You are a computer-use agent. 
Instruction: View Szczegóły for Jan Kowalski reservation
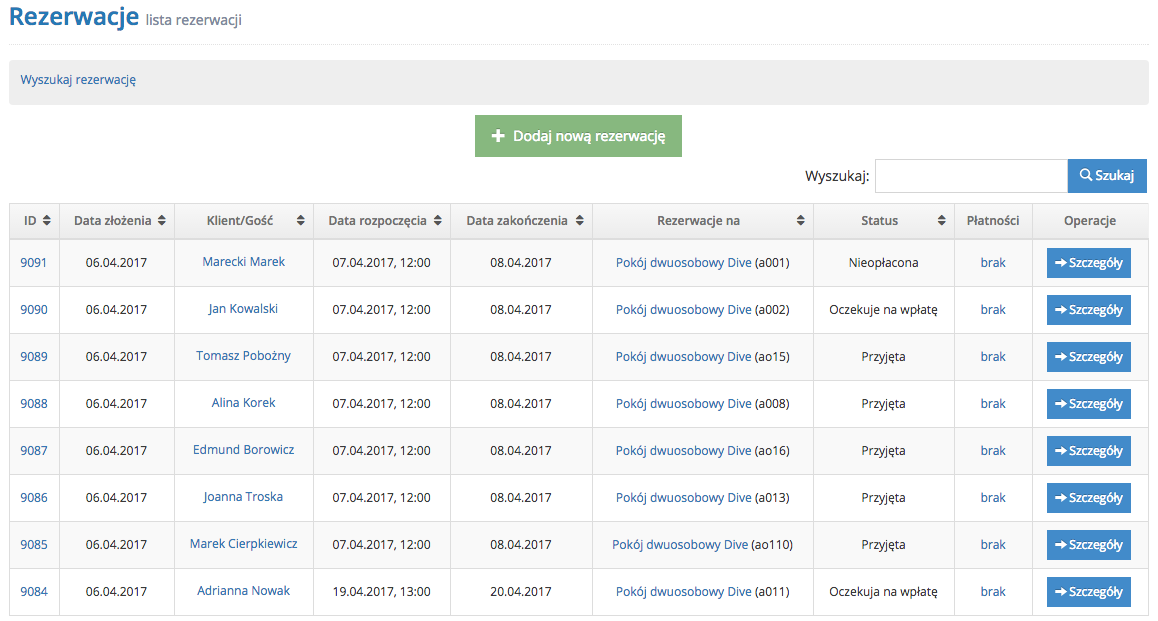click(1089, 310)
